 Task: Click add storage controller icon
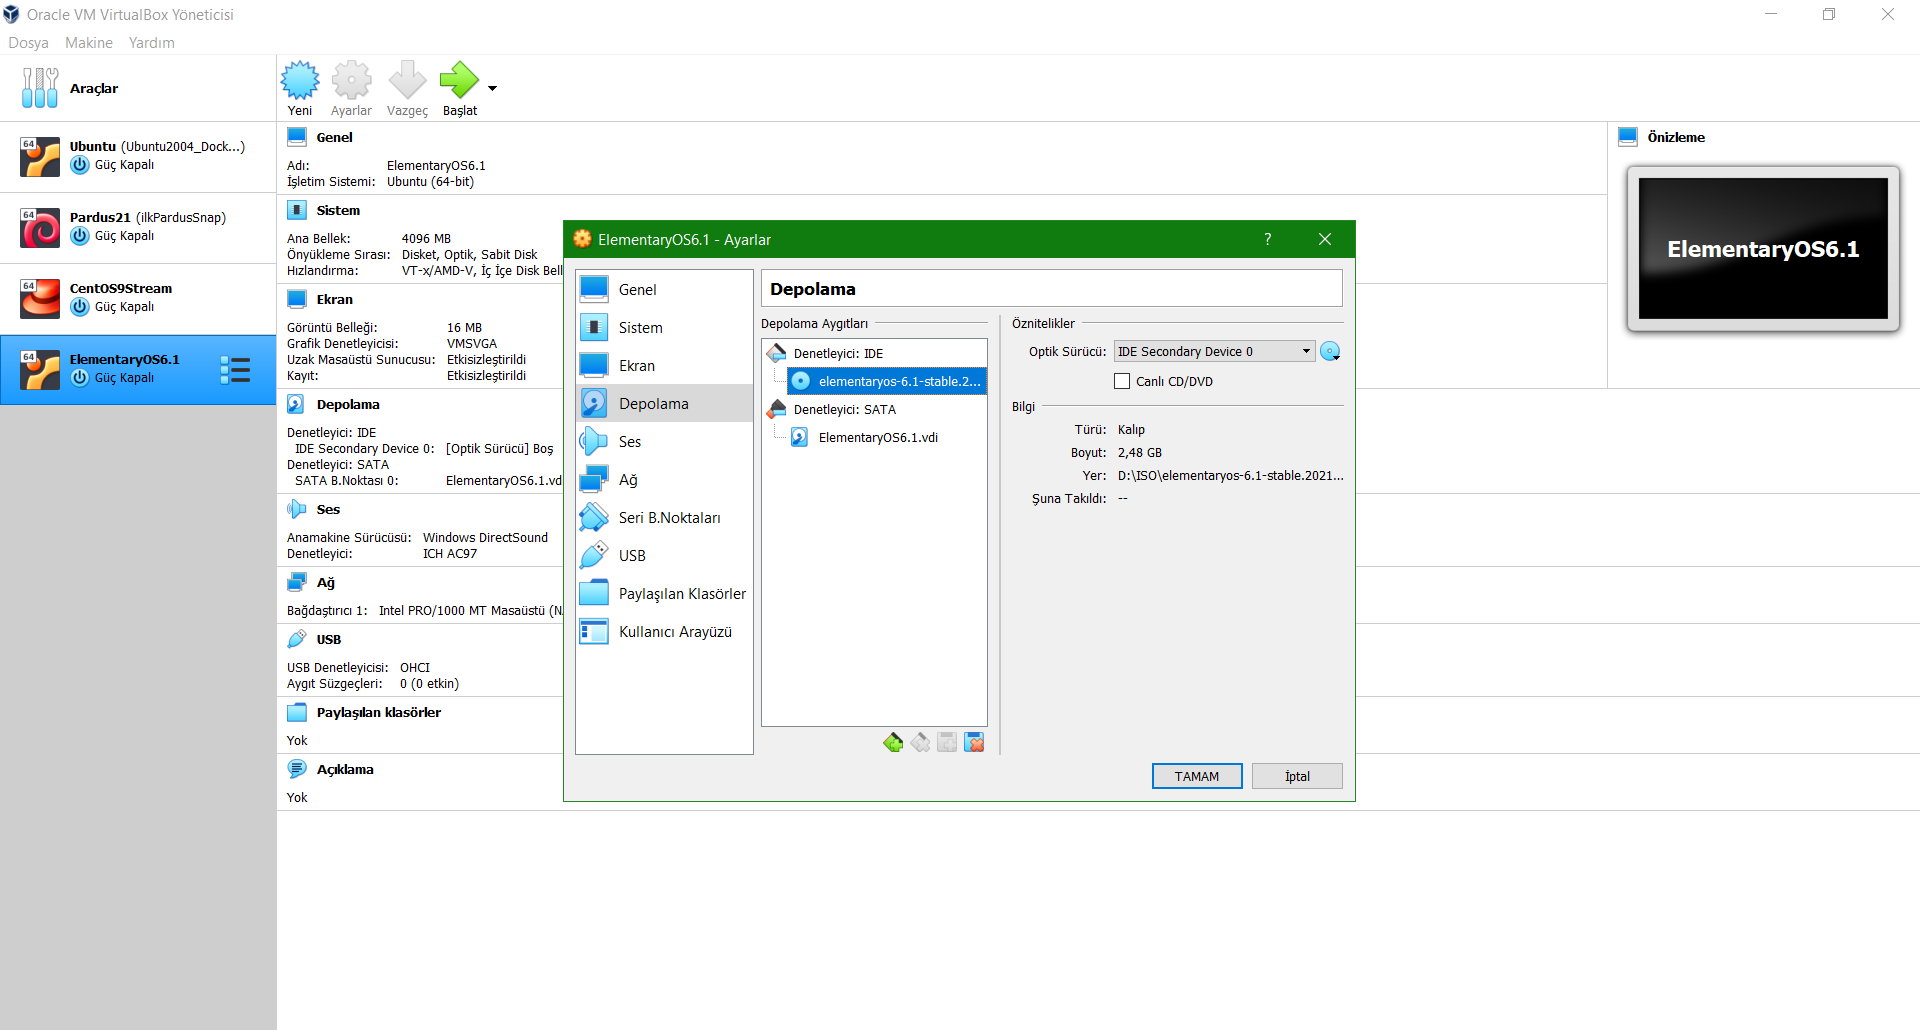(893, 742)
